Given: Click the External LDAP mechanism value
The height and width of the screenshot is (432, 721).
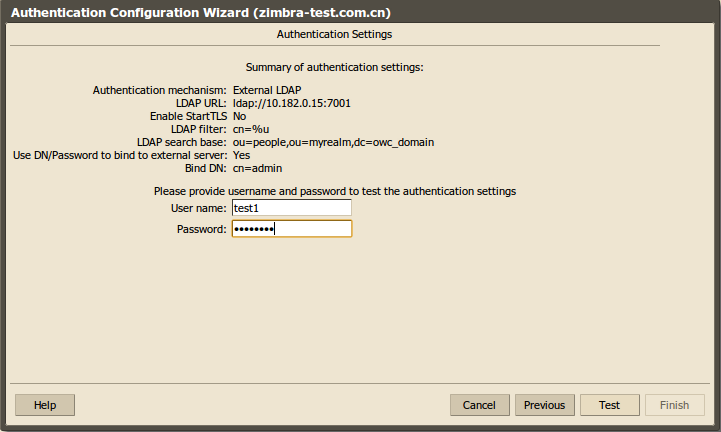Looking at the screenshot, I should [267, 90].
